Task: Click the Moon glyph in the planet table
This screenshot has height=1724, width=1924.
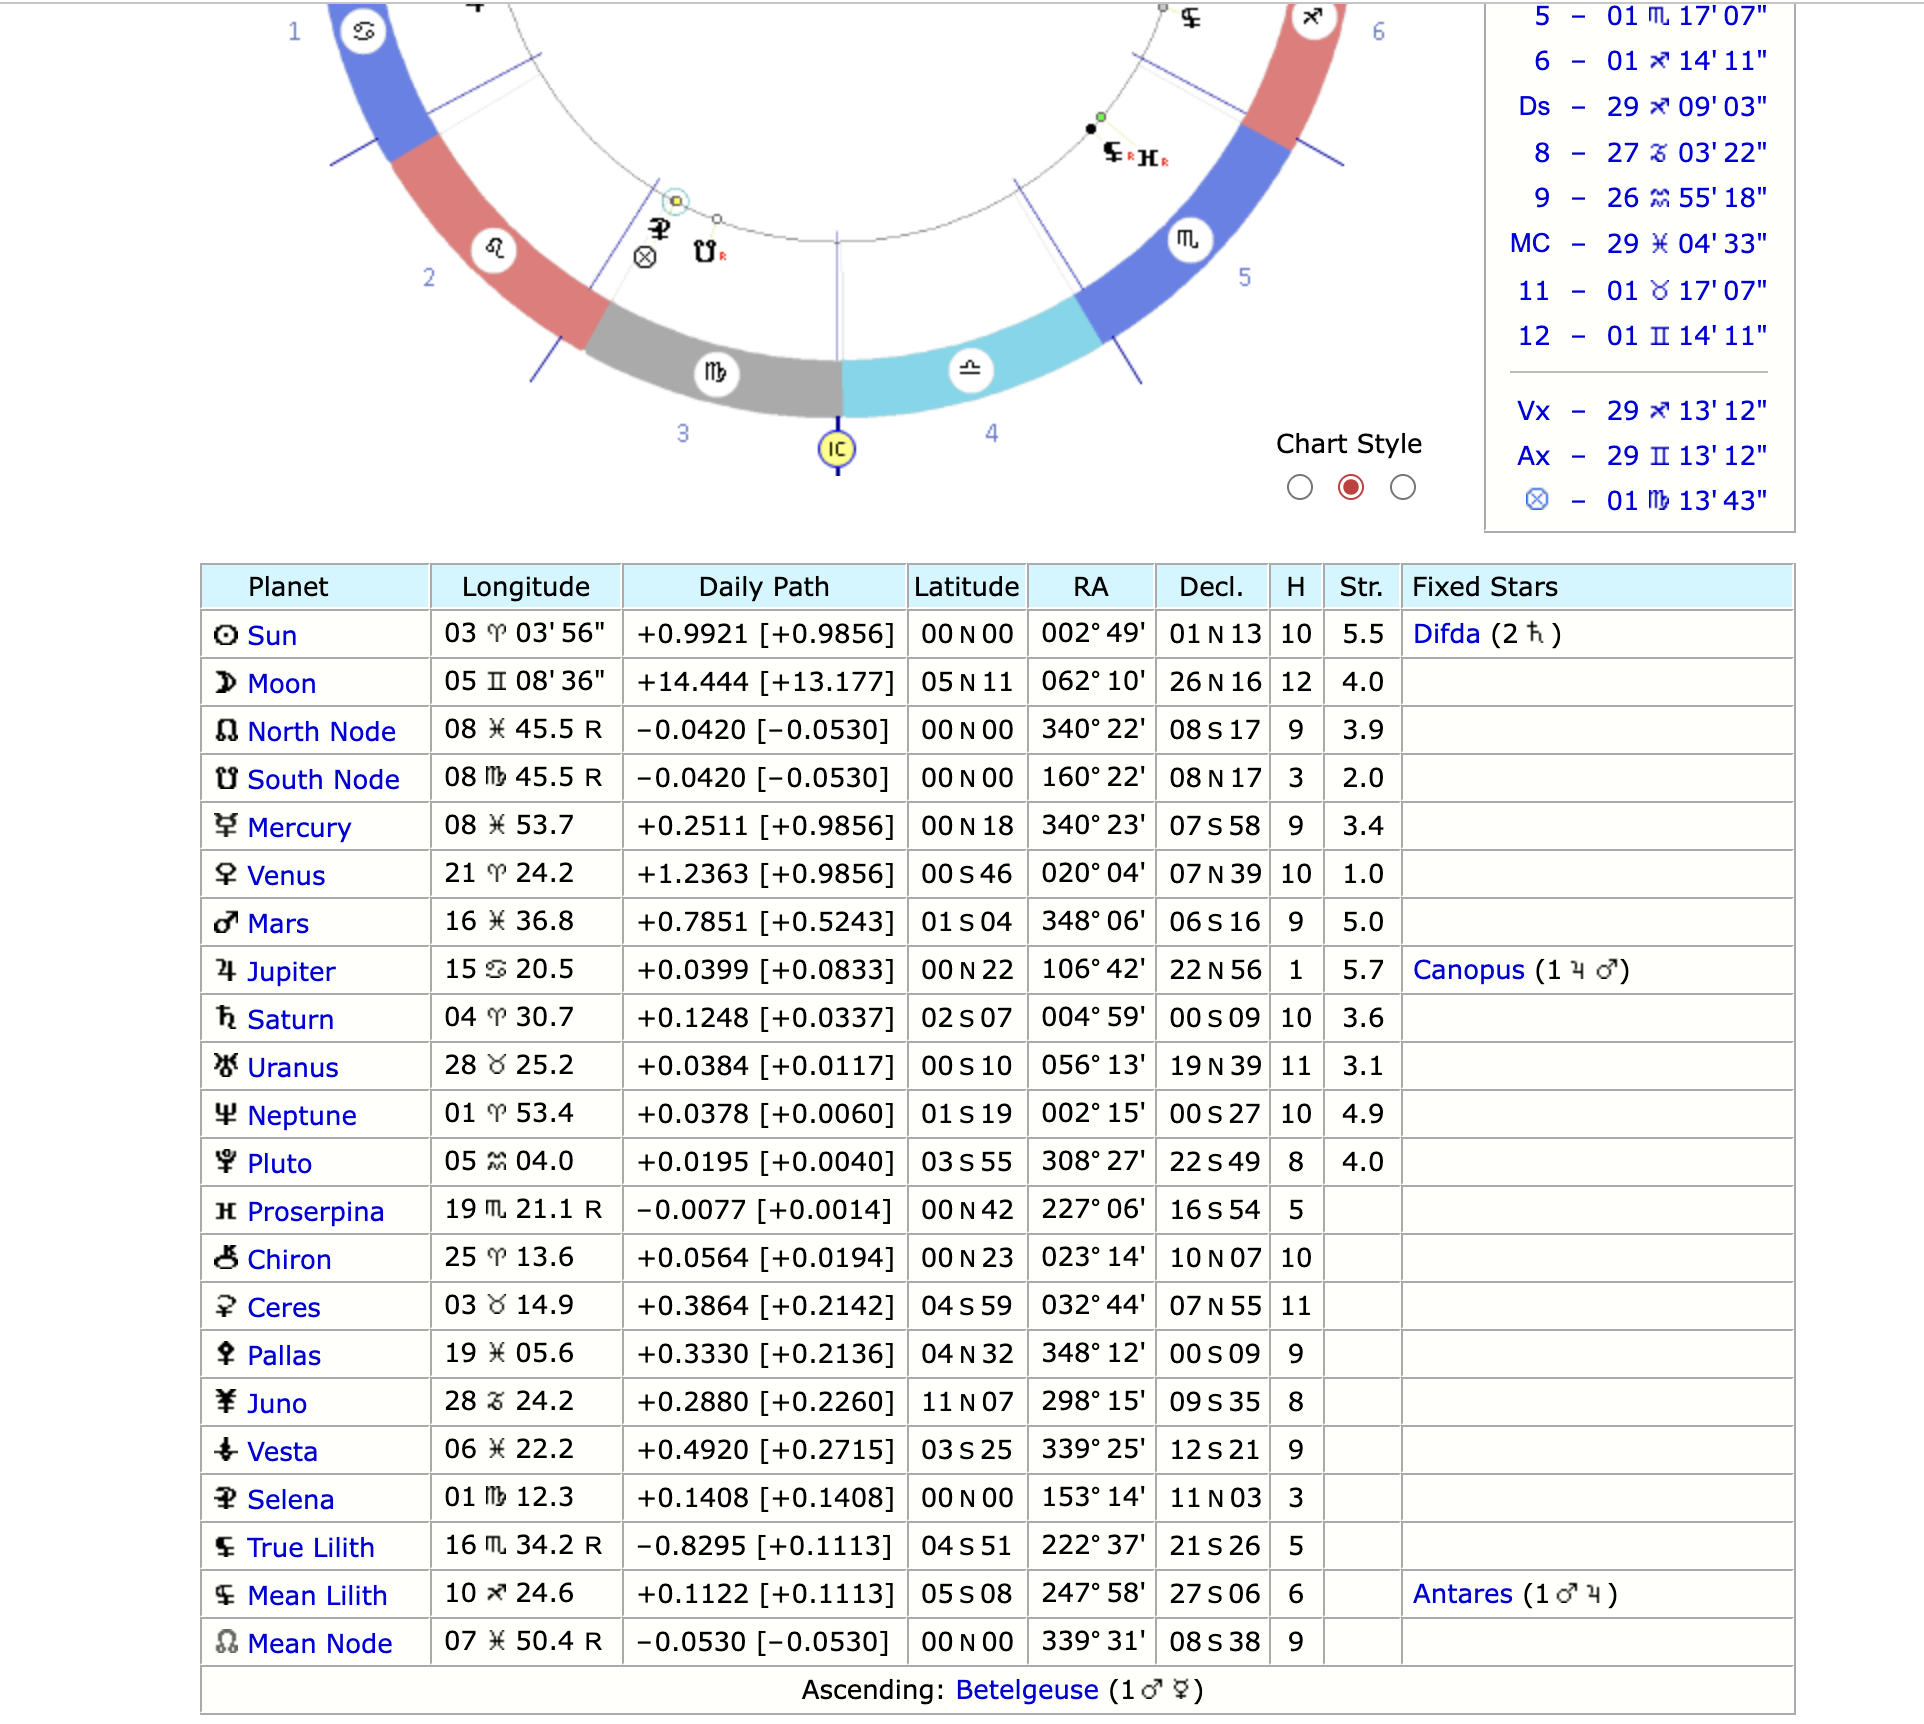Action: 226,682
